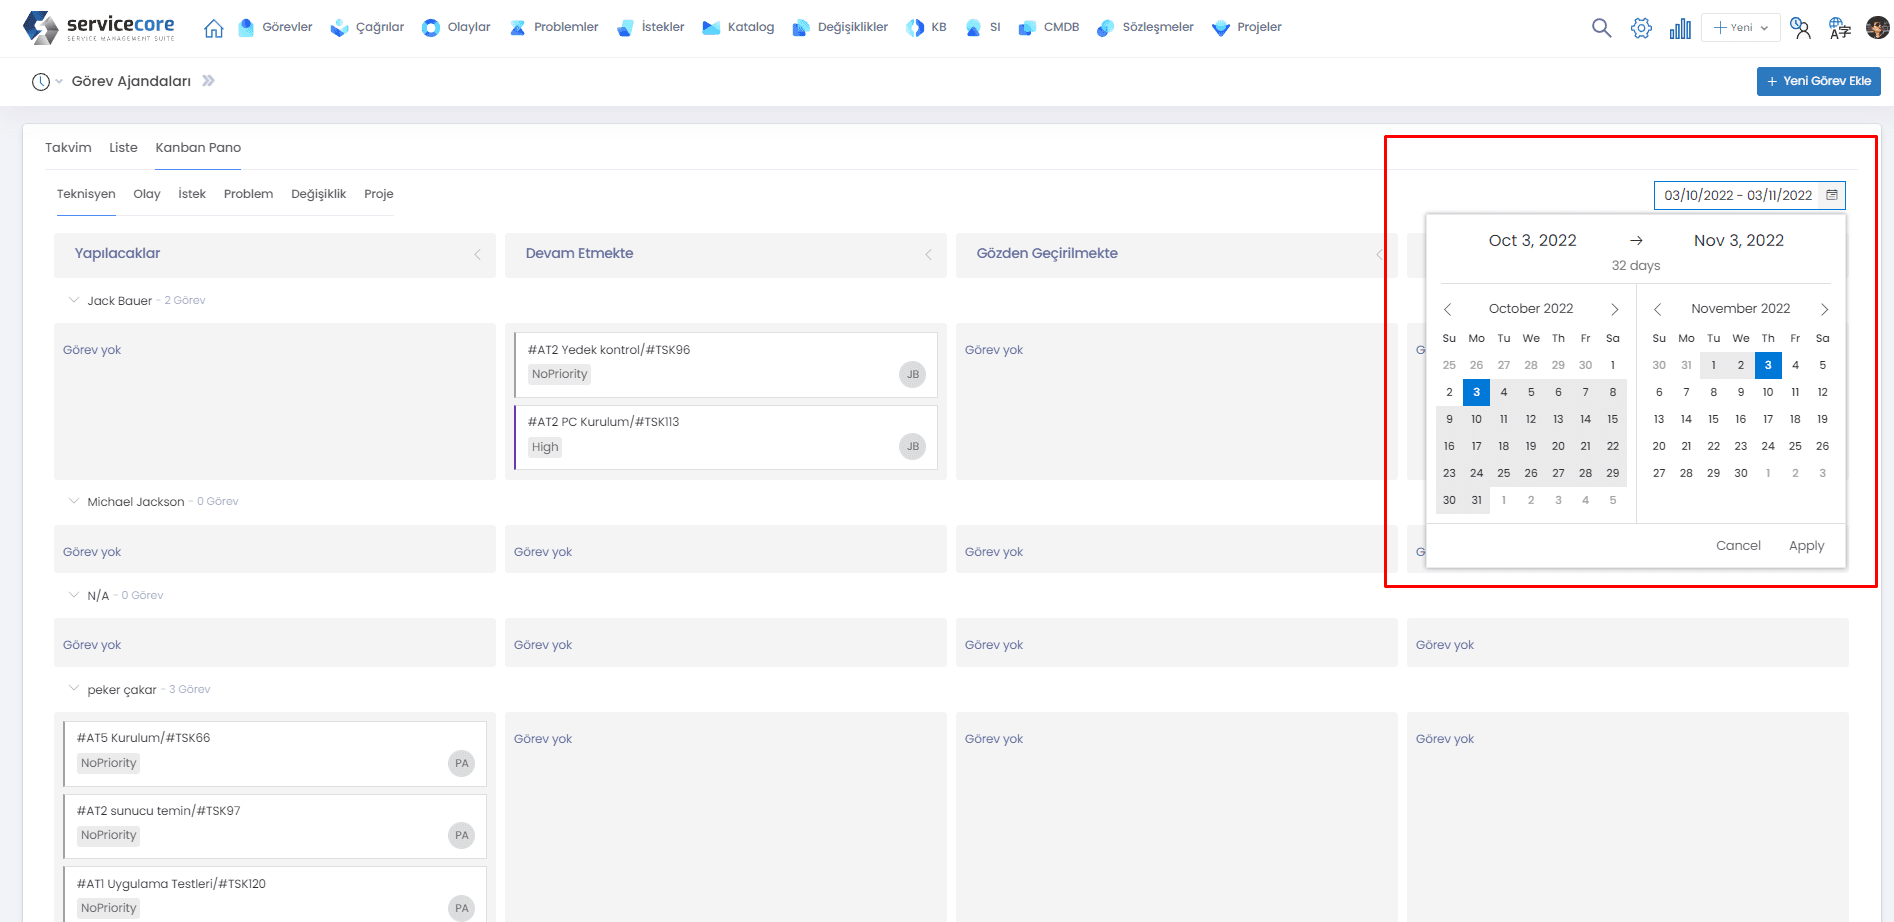Switch to the Takvim tab
Image resolution: width=1894 pixels, height=922 pixels.
[68, 147]
